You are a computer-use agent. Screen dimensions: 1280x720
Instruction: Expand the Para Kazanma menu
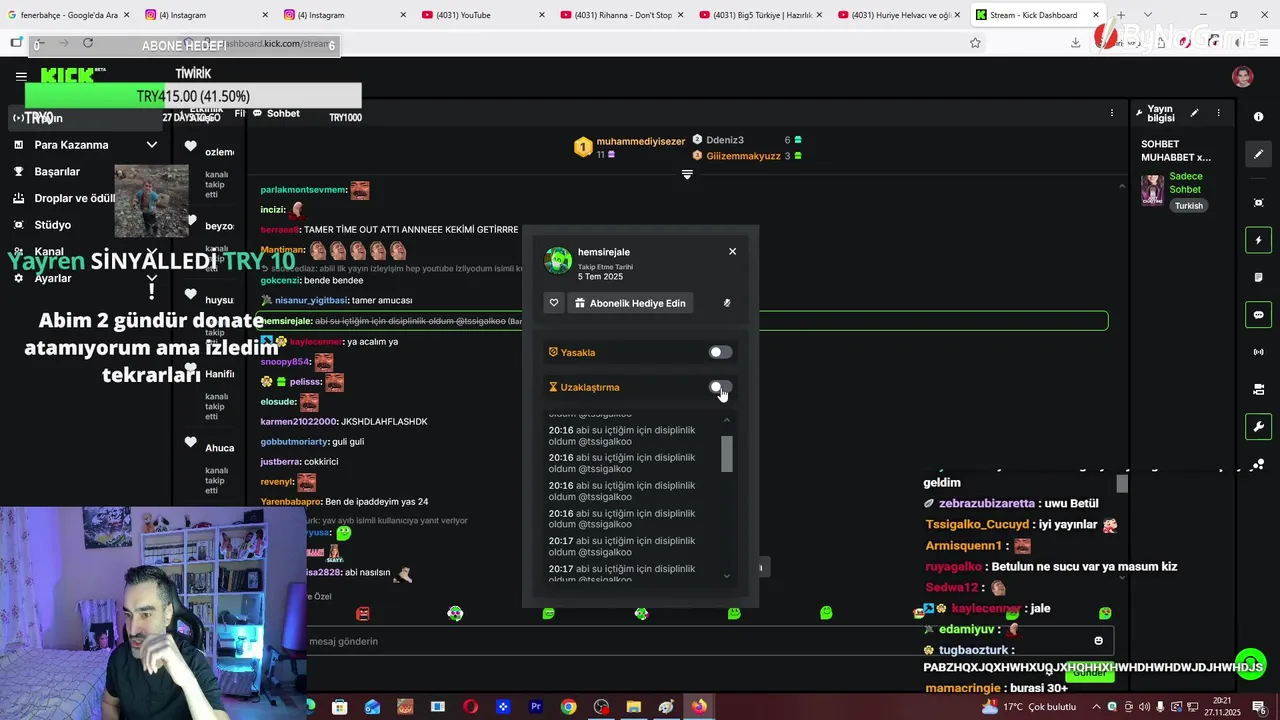(85, 145)
